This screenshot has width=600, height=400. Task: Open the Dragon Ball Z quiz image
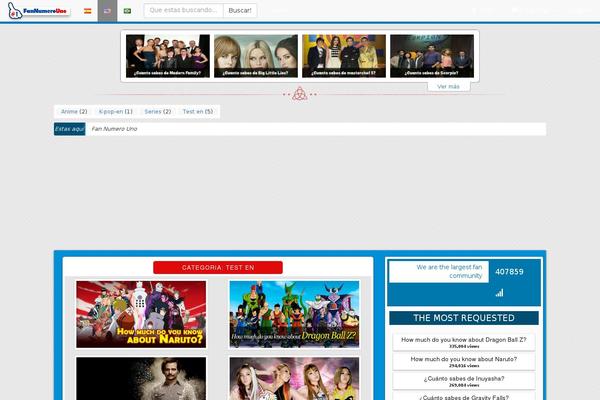[x=294, y=314]
